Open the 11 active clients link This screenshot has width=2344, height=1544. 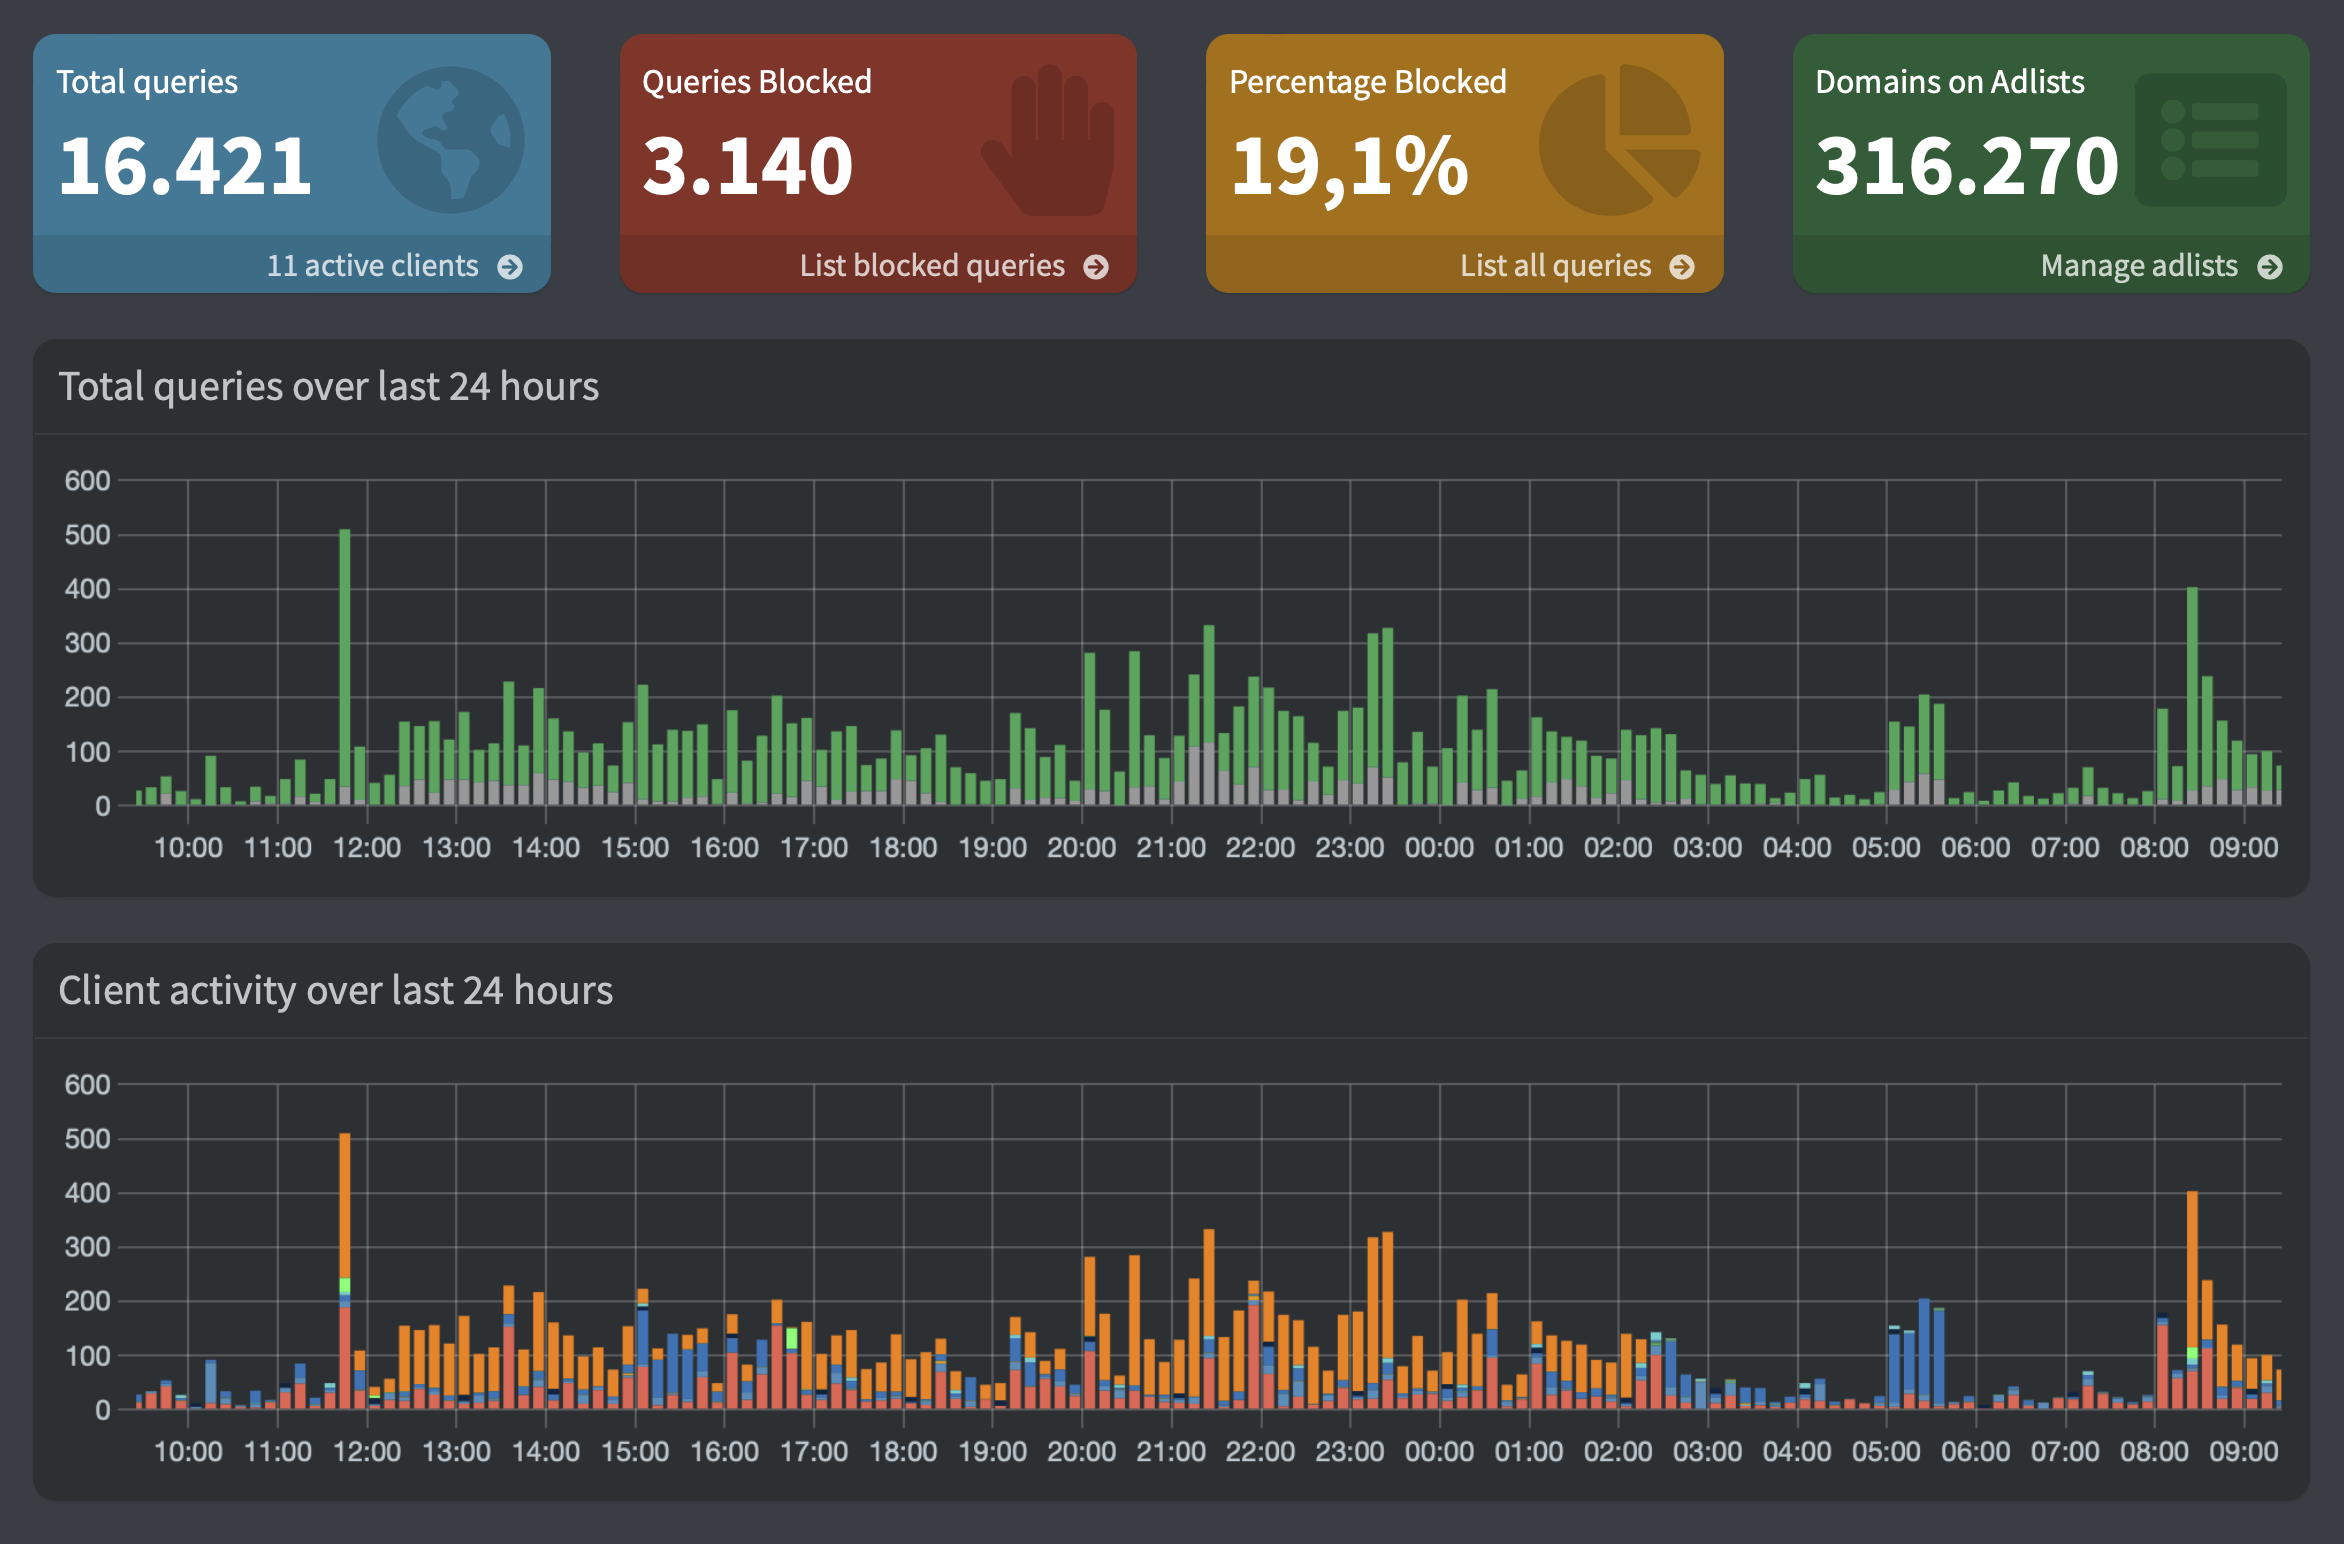pyautogui.click(x=372, y=266)
